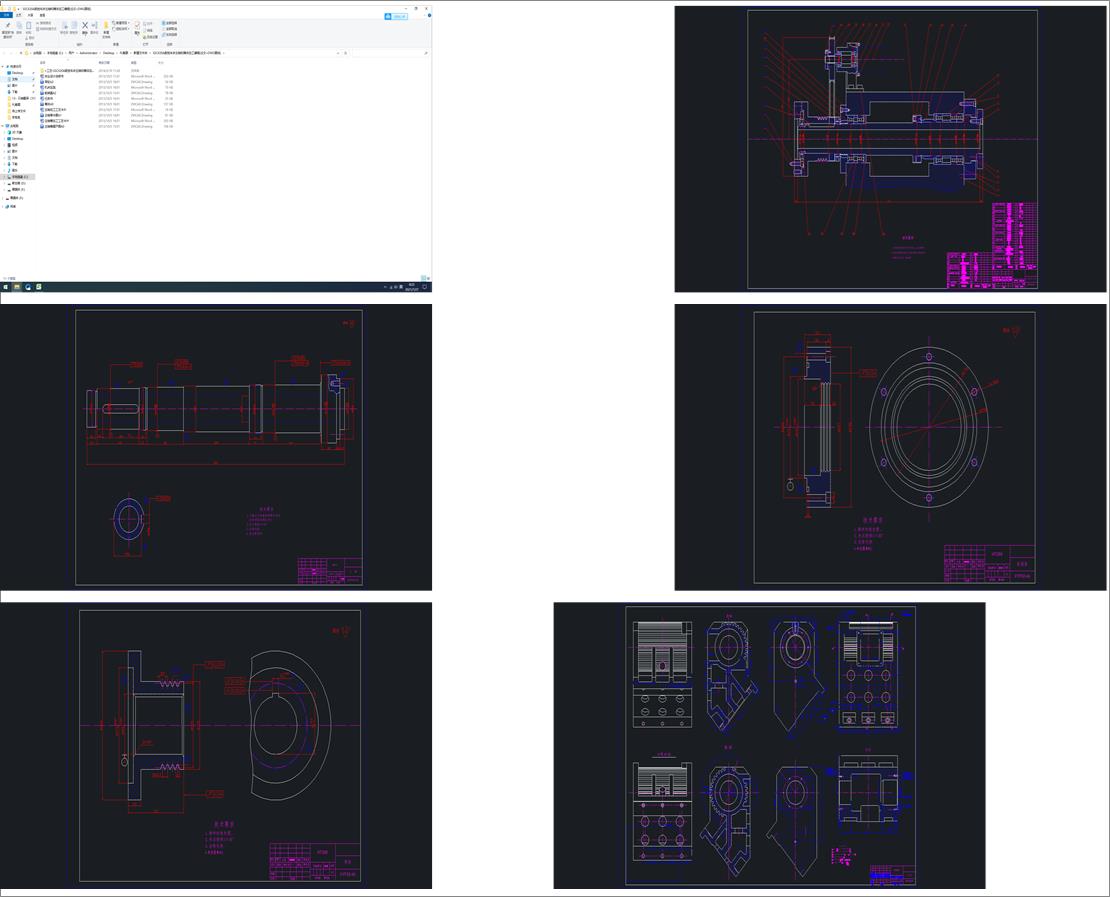Click the up-one-level arrow beside address bar

pos(21,53)
